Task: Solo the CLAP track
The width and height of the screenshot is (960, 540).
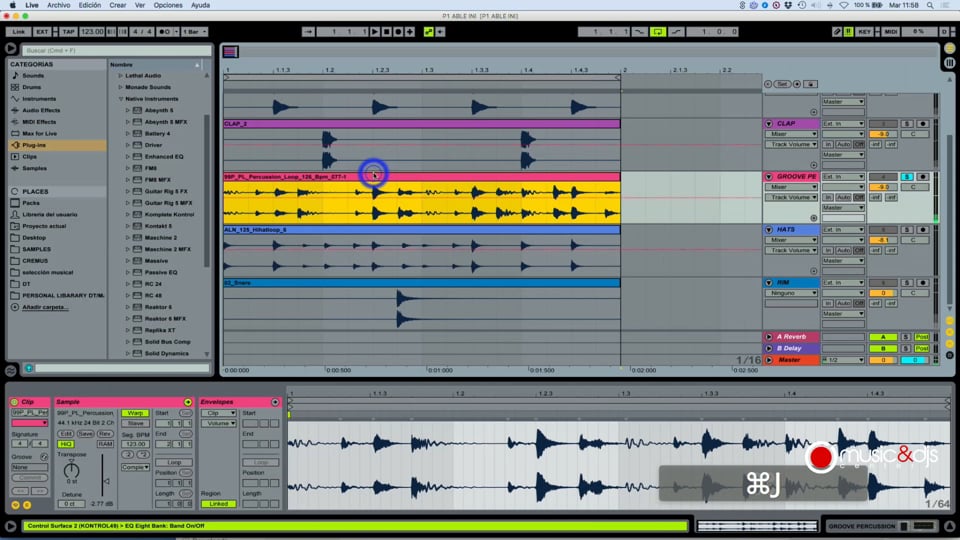Action: pos(907,124)
